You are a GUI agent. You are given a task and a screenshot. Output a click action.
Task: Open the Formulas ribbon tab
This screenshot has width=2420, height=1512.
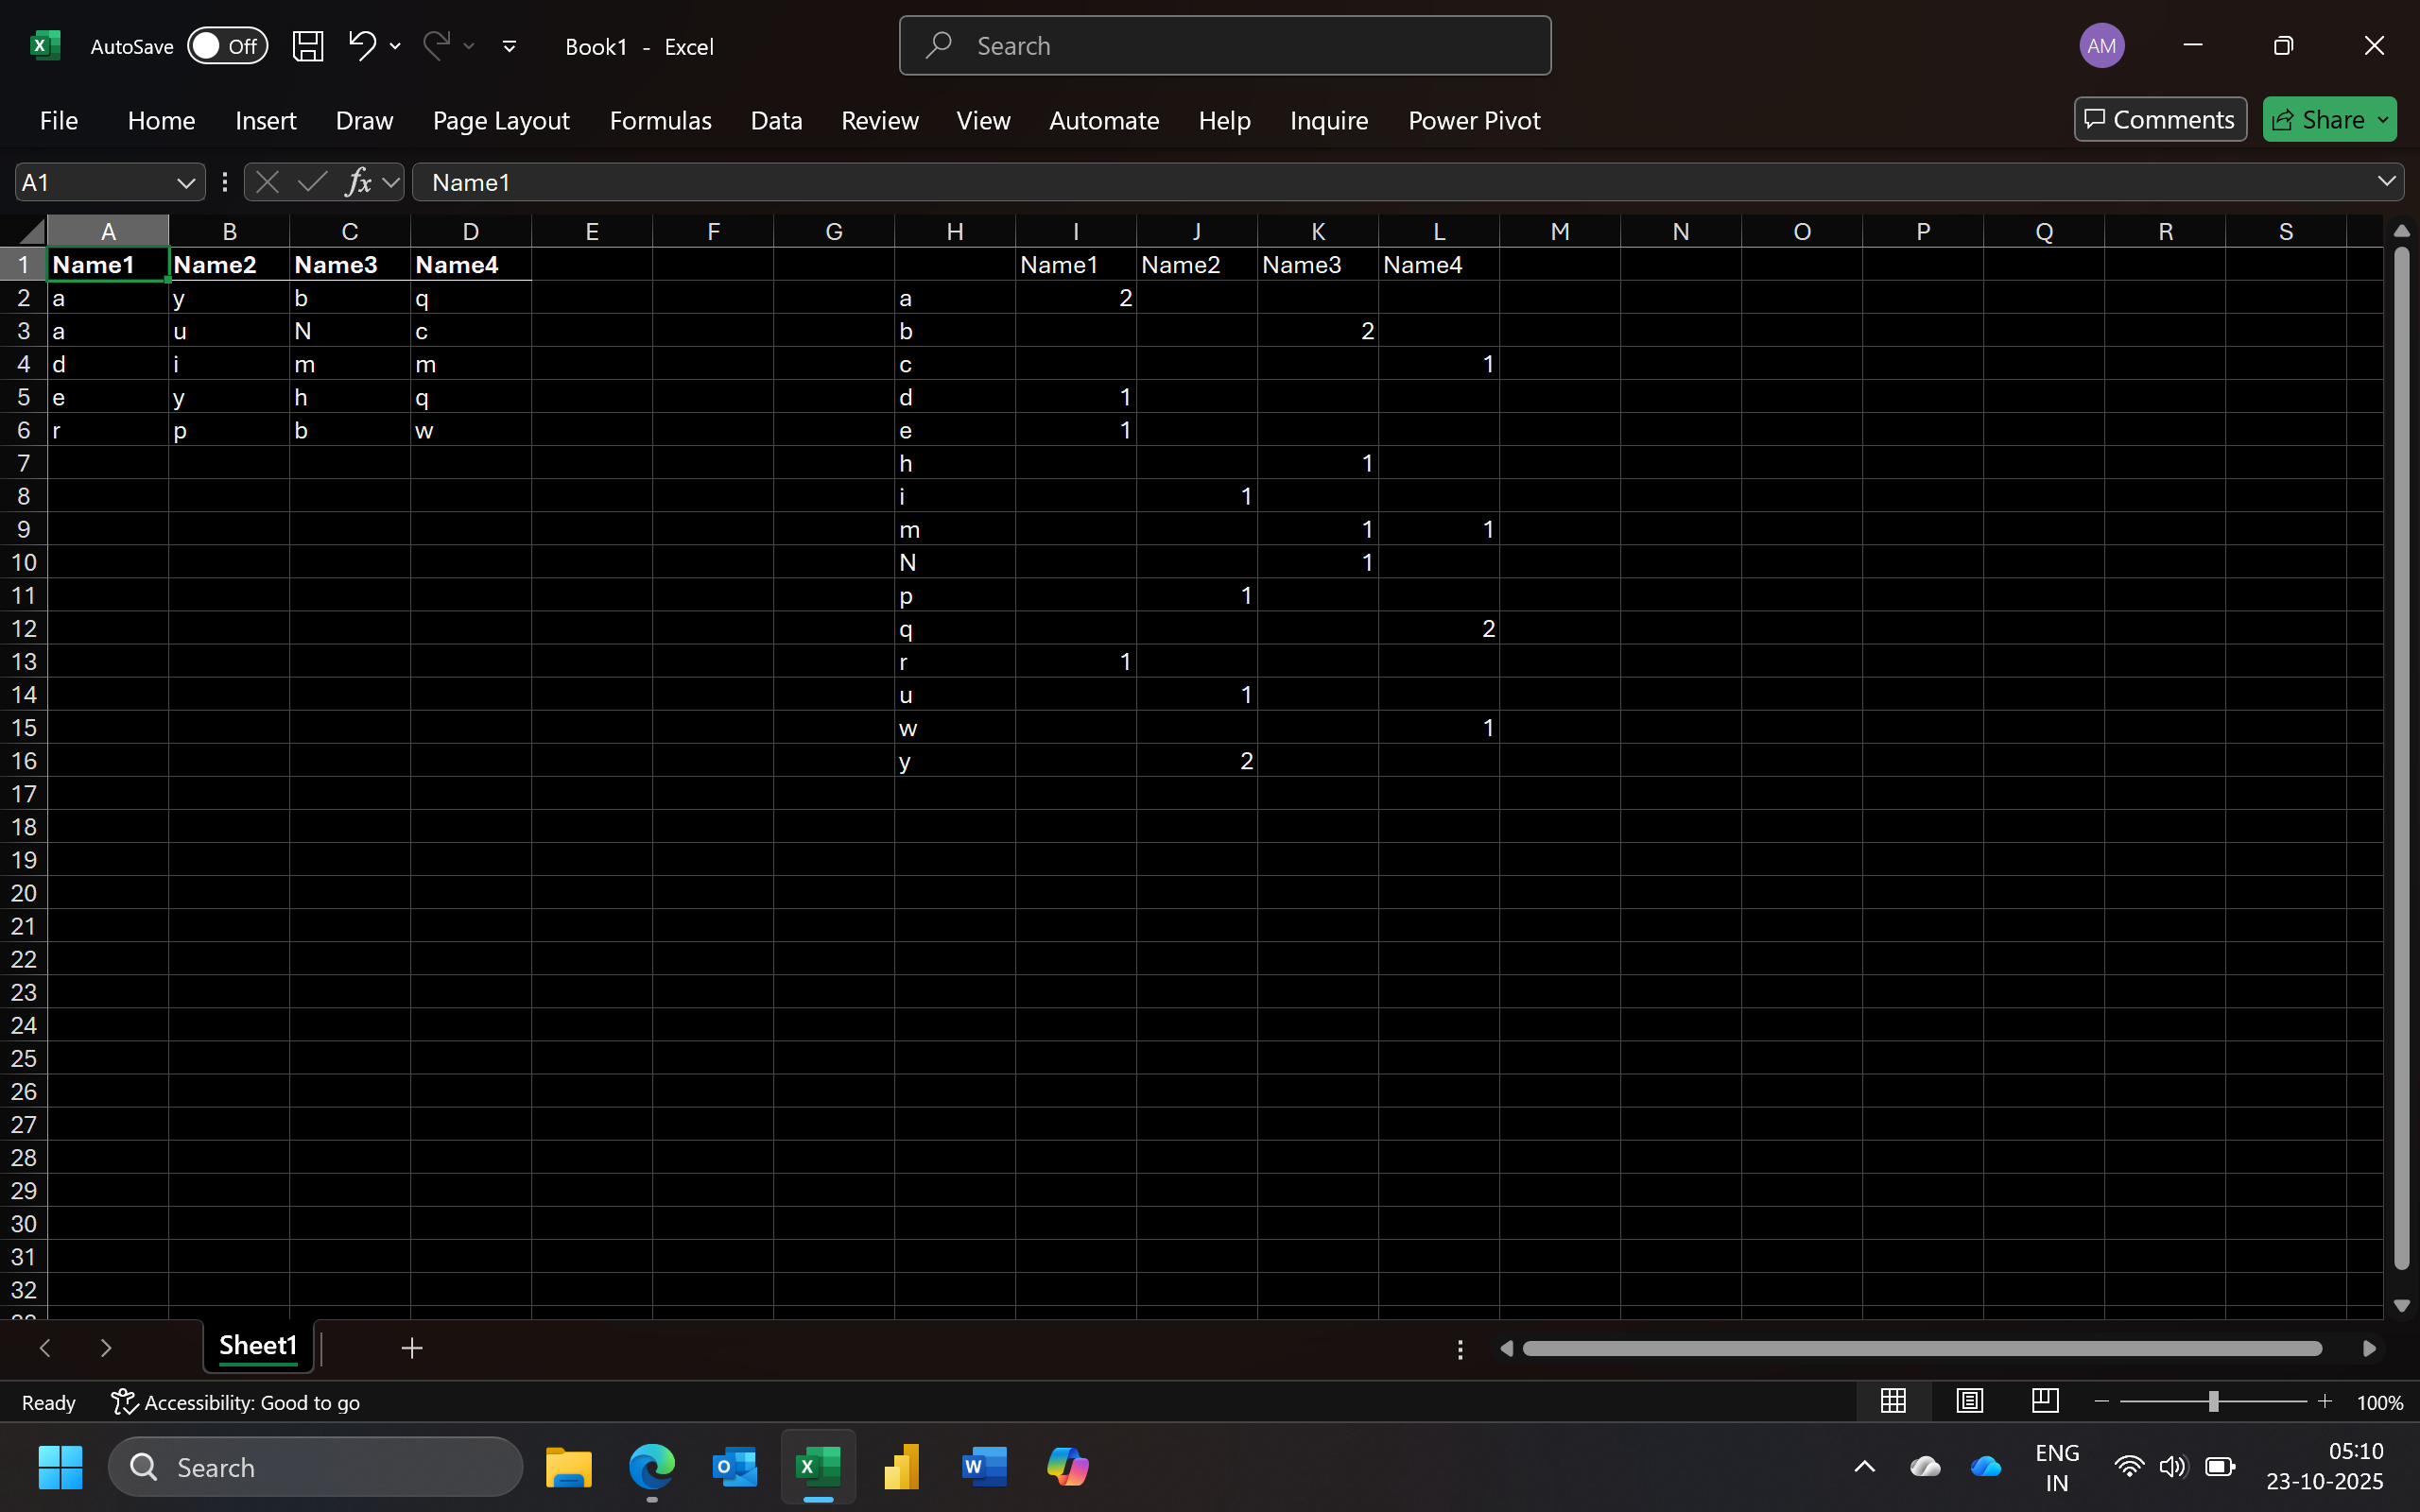point(660,121)
